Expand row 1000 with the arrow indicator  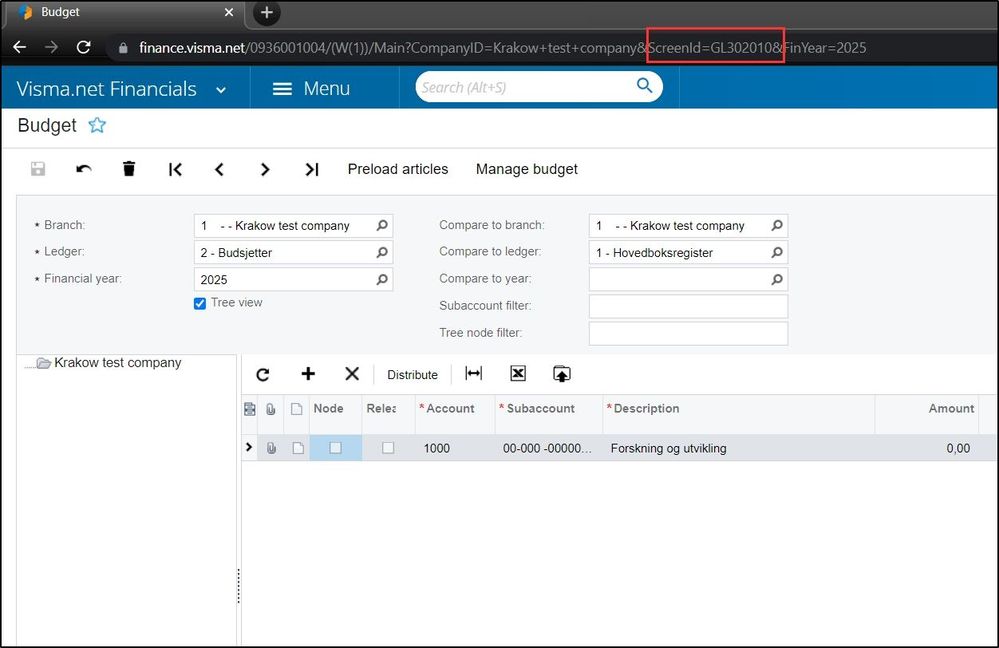249,447
